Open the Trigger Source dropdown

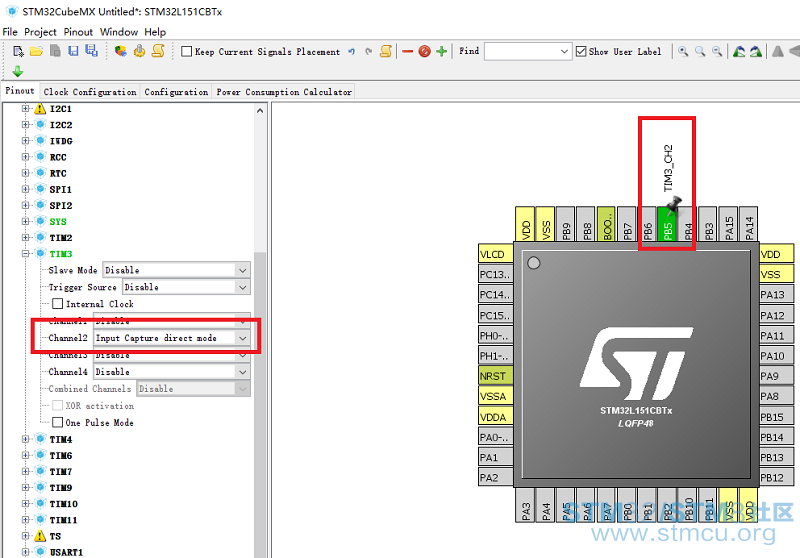[243, 287]
